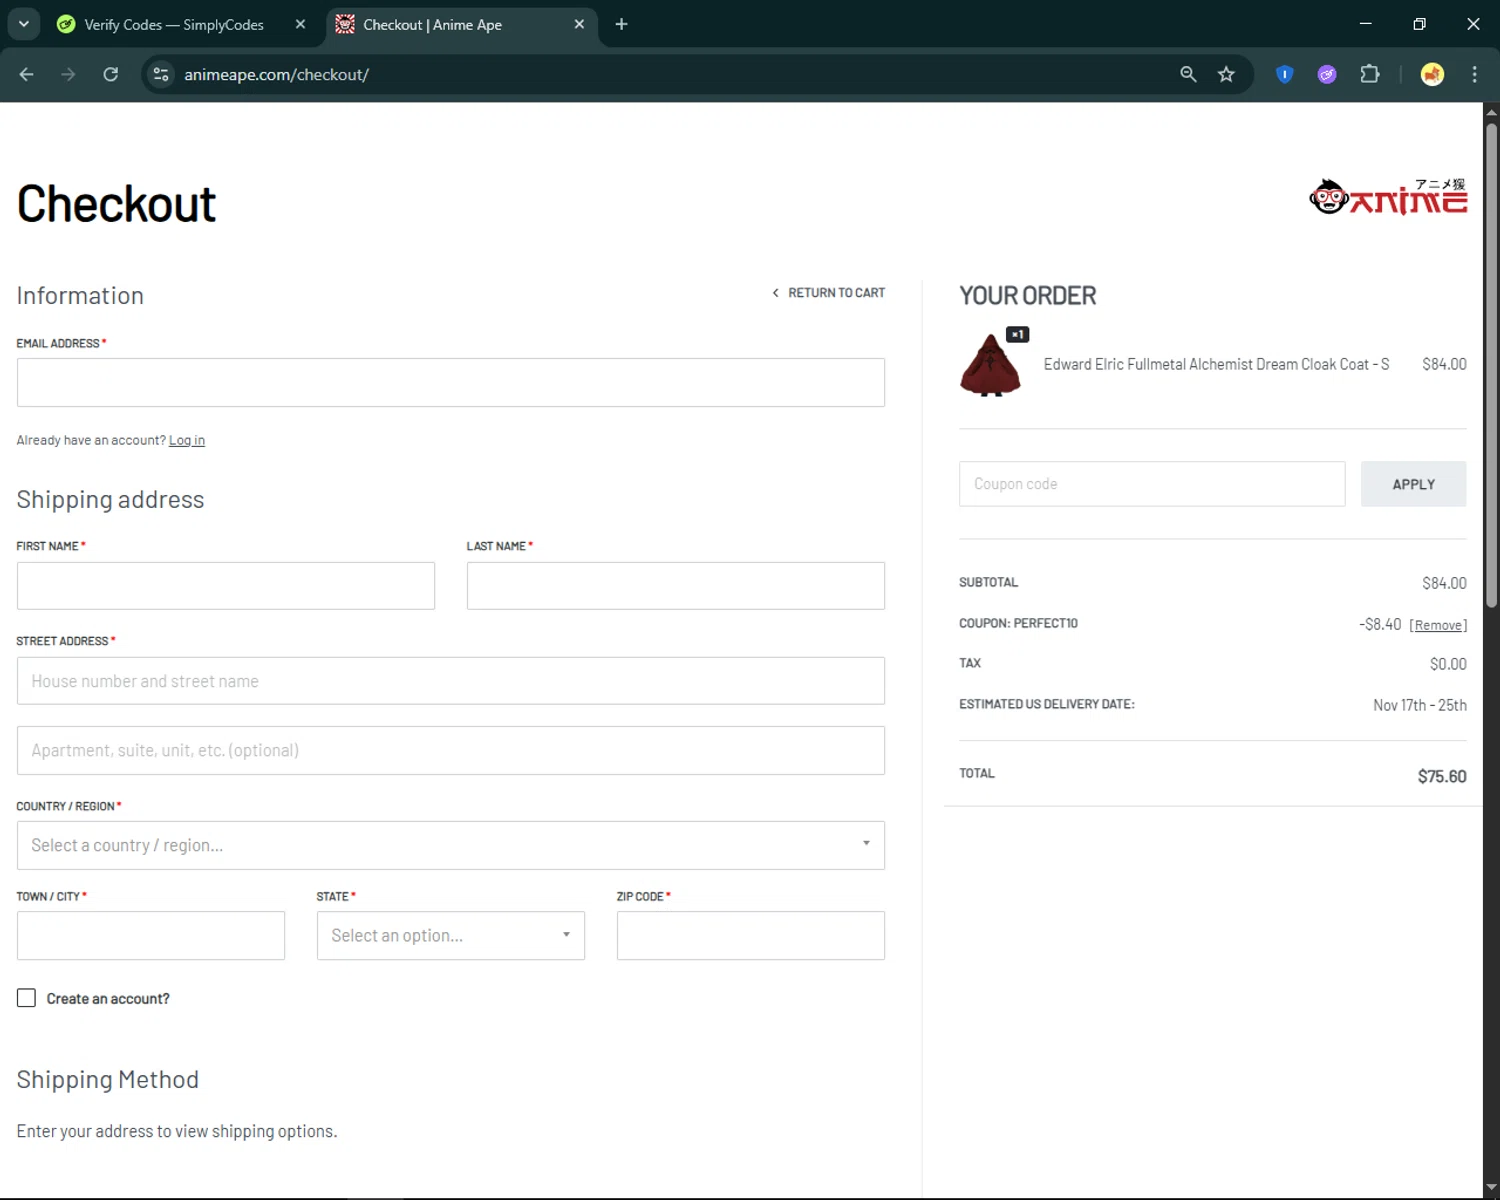Image resolution: width=1500 pixels, height=1200 pixels.
Task: Click the product name Edward Elric cloak text
Action: 1216,364
